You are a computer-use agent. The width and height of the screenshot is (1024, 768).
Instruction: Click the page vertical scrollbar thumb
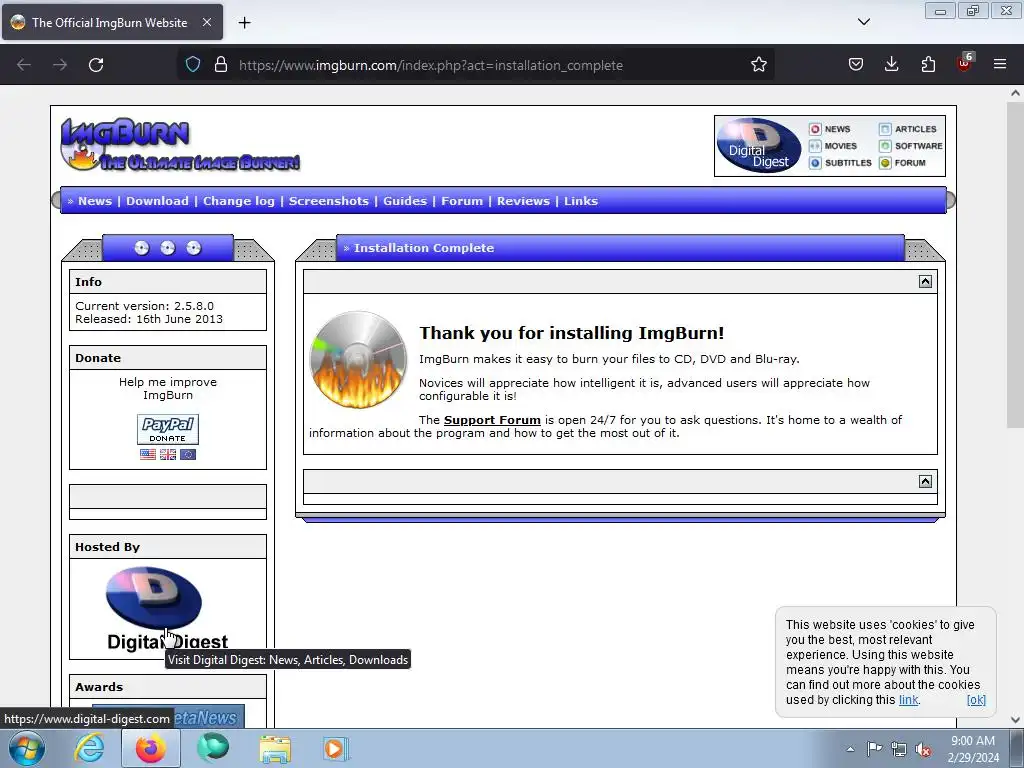1015,264
